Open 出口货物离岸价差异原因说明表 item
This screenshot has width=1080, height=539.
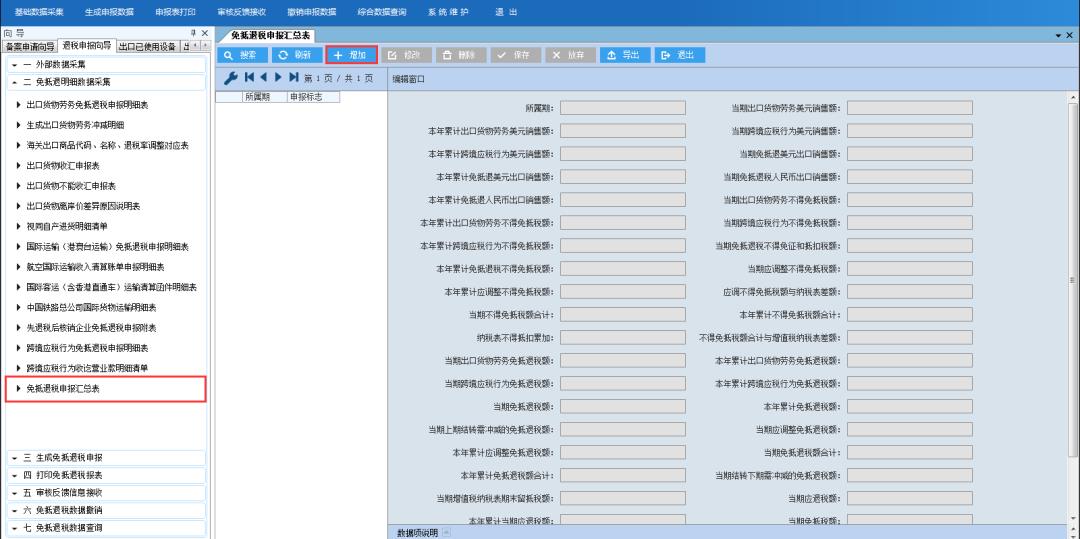(83, 206)
